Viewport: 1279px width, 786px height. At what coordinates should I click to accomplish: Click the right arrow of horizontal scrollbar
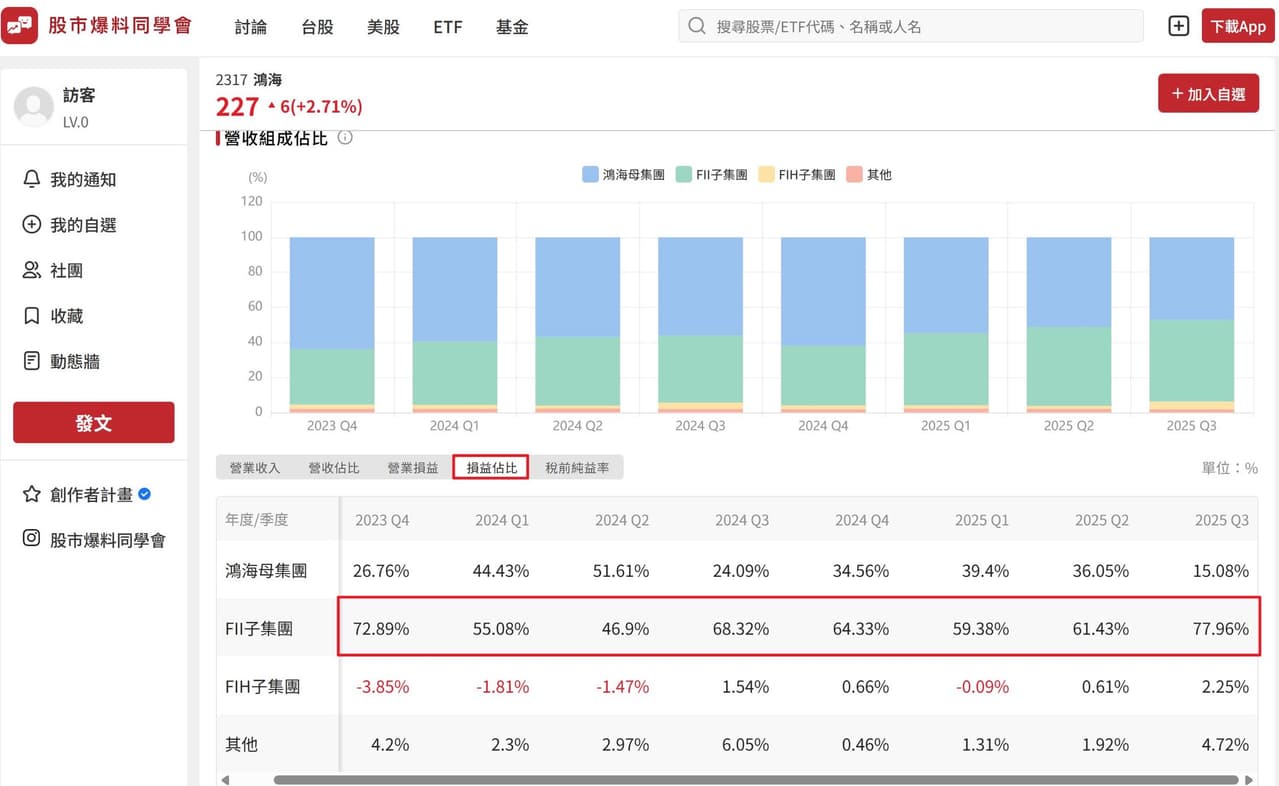click(x=1248, y=779)
